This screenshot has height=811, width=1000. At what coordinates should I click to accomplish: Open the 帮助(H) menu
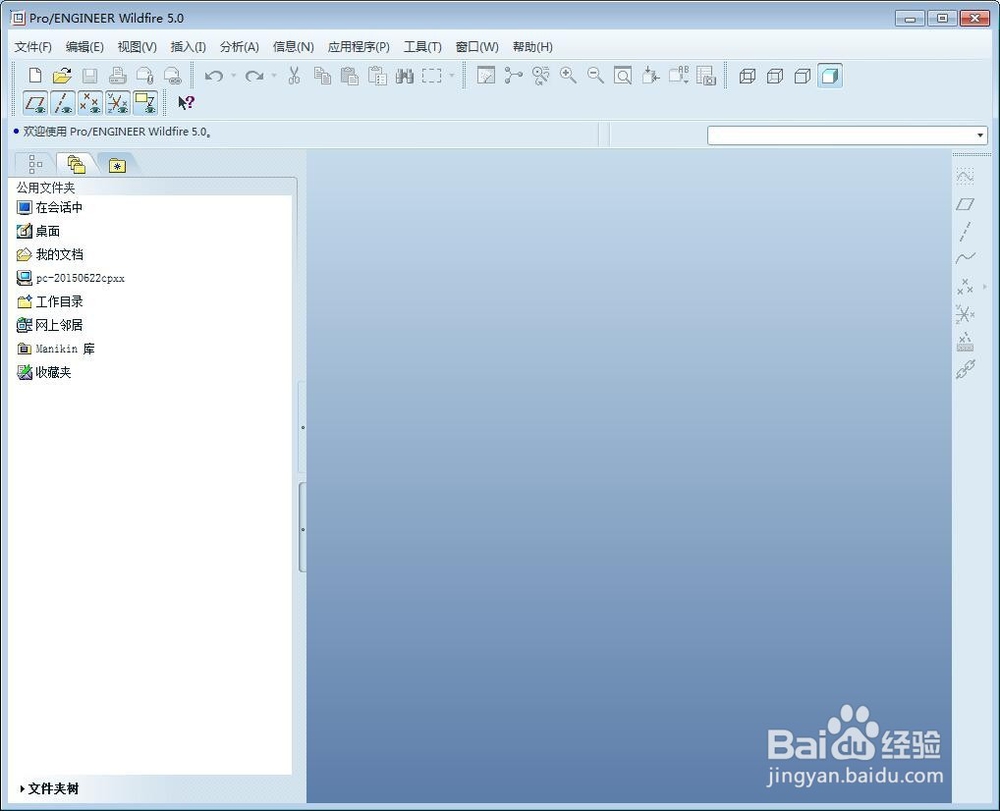[533, 47]
